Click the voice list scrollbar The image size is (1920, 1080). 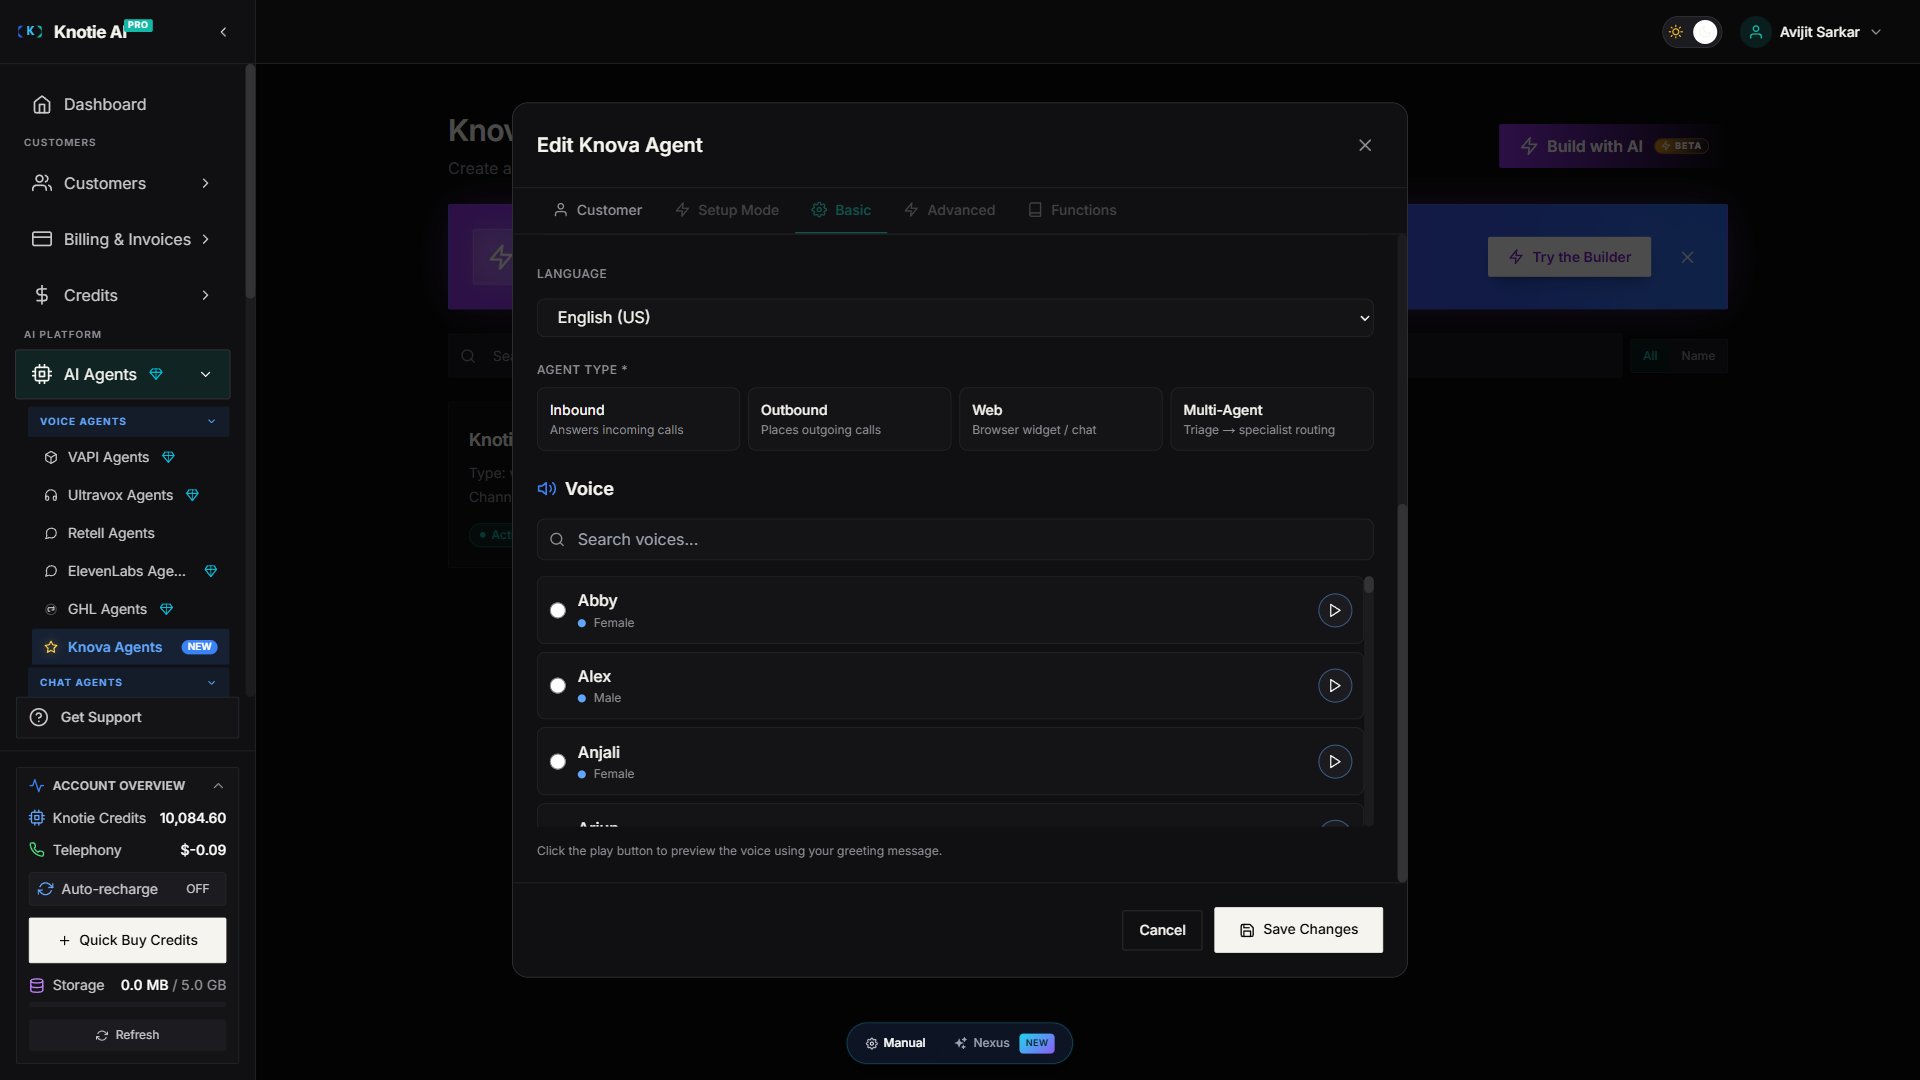click(1368, 585)
